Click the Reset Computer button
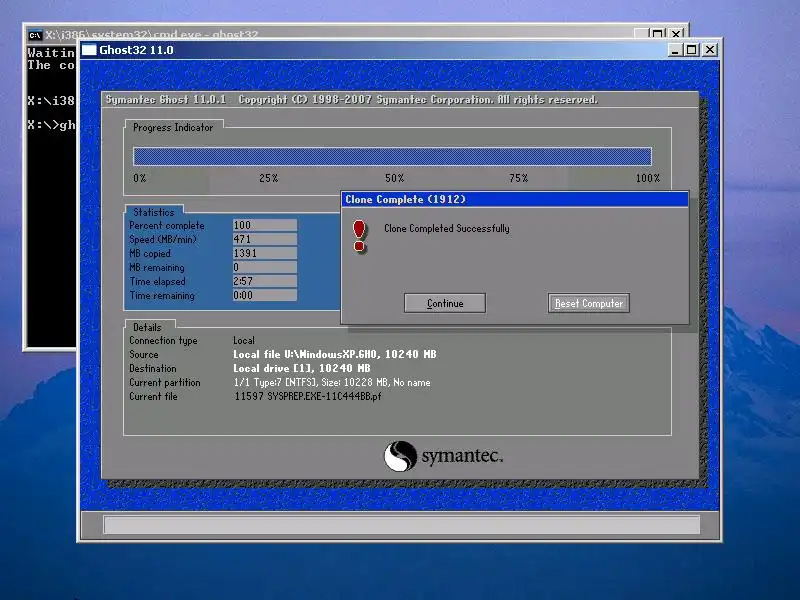This screenshot has height=600, width=800. pos(589,303)
